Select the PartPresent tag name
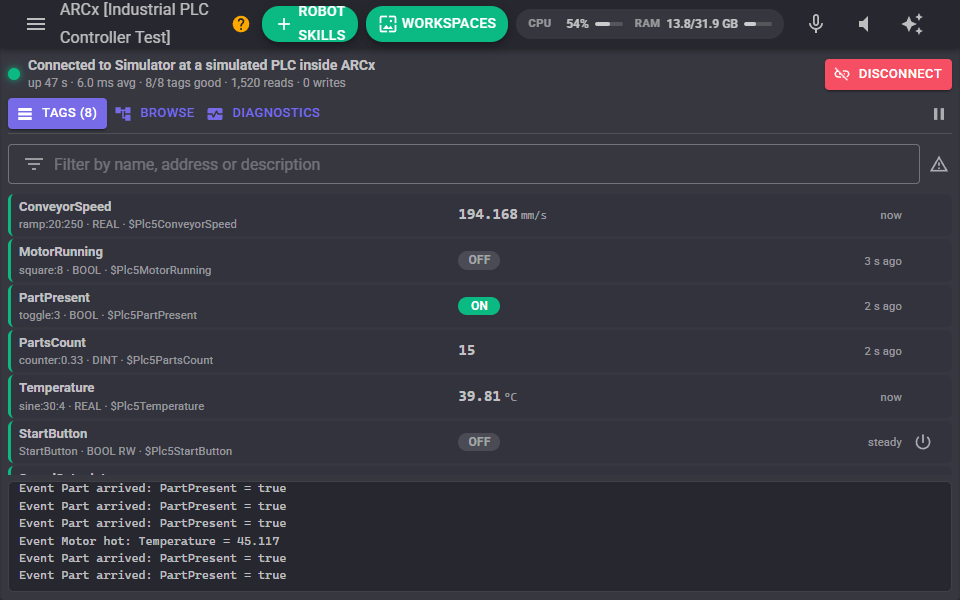960x600 pixels. coord(54,298)
